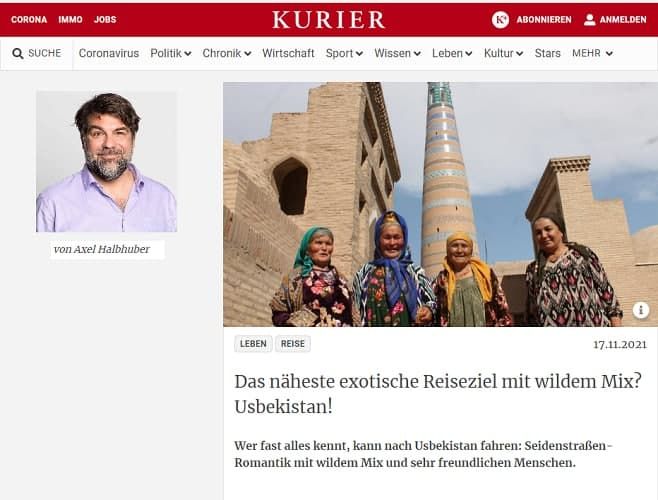The height and width of the screenshot is (500, 658).
Task: Expand the Sport section menu
Action: pyautogui.click(x=344, y=53)
